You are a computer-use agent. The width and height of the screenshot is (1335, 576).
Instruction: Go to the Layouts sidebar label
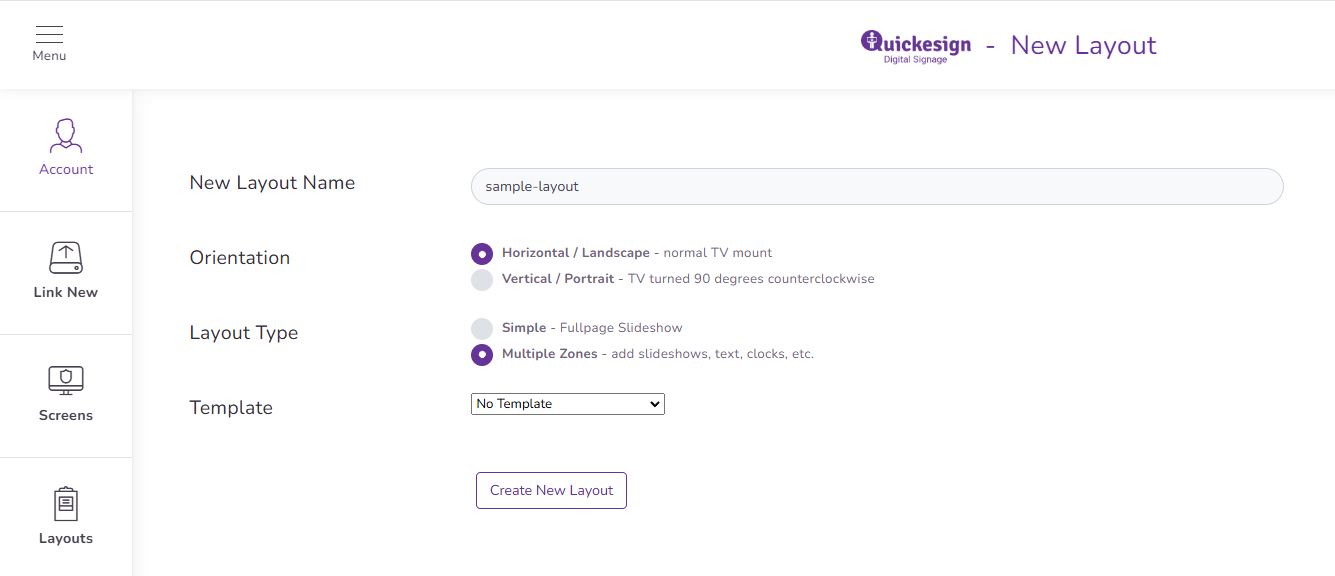66,539
